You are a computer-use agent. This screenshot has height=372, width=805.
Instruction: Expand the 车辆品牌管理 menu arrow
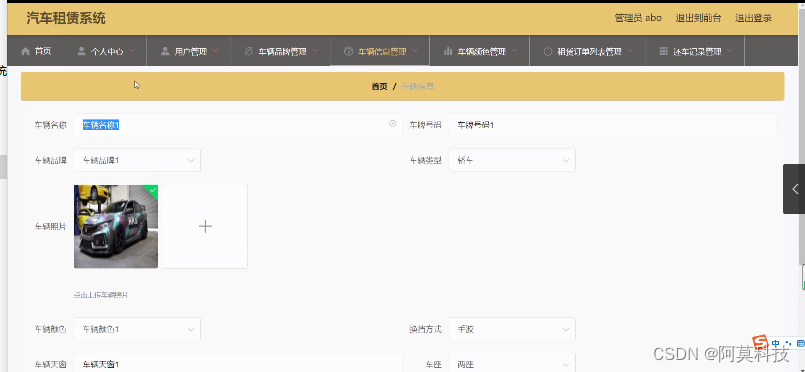coord(315,51)
